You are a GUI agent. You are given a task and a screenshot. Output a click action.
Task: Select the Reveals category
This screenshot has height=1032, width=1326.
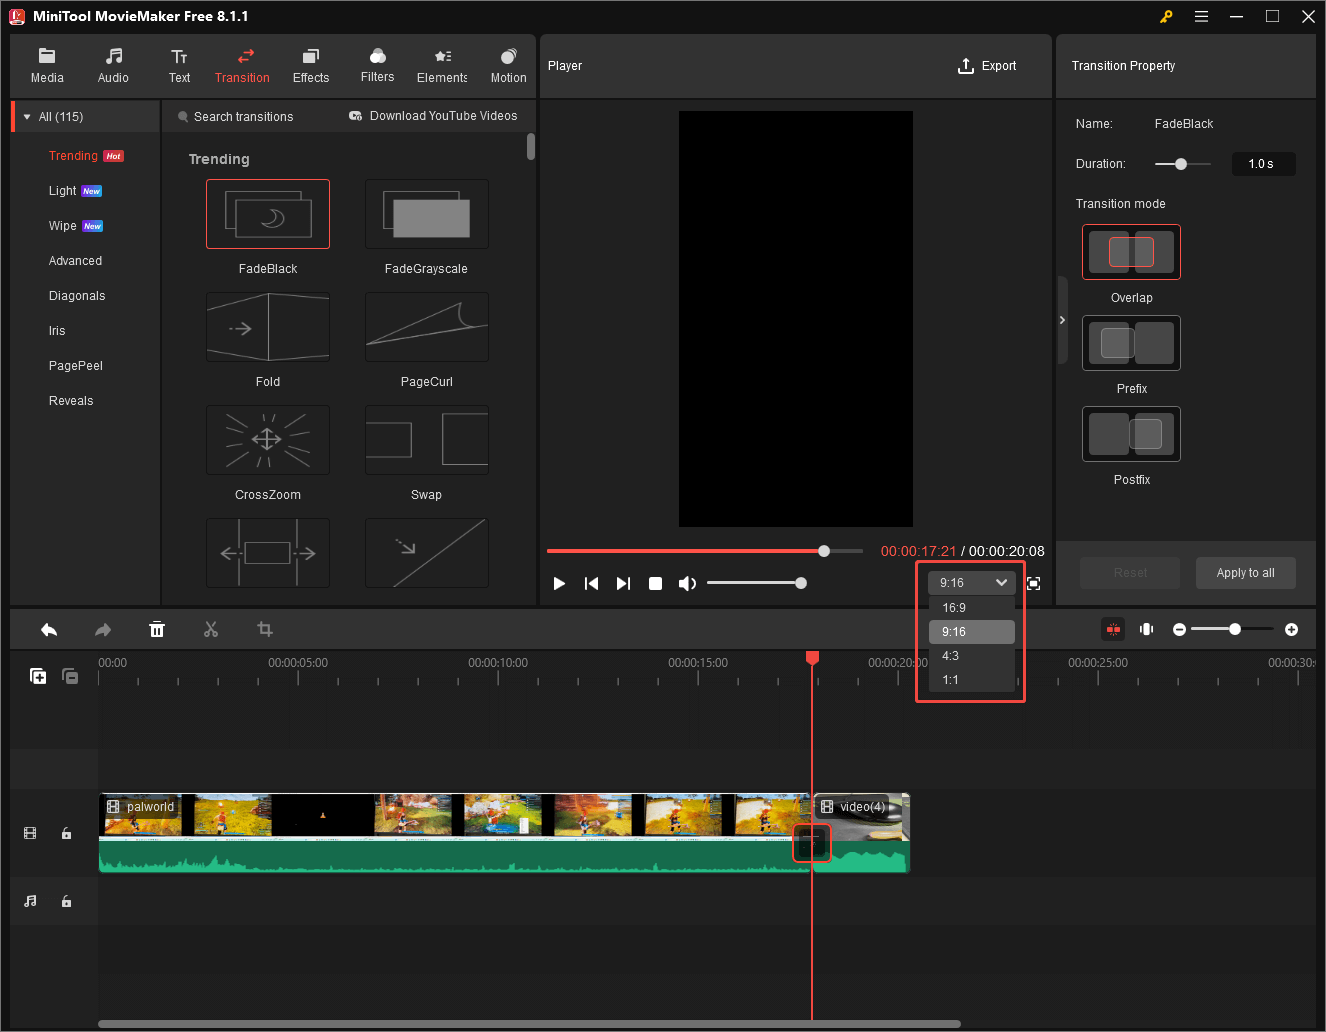71,401
